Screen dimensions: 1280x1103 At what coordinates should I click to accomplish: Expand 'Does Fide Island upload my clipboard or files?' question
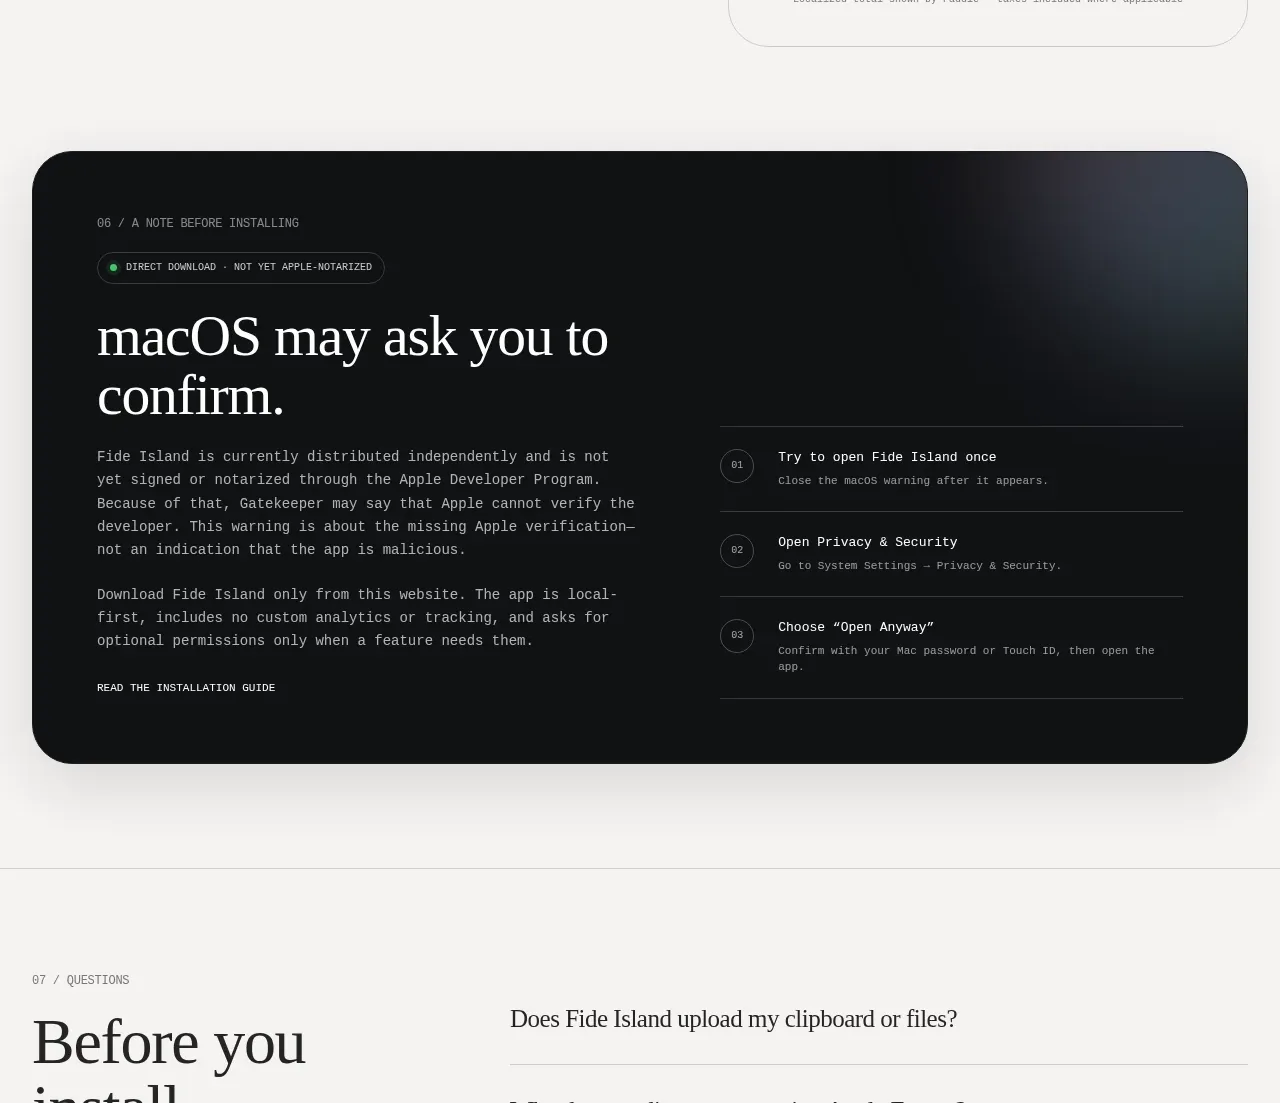click(878, 1019)
